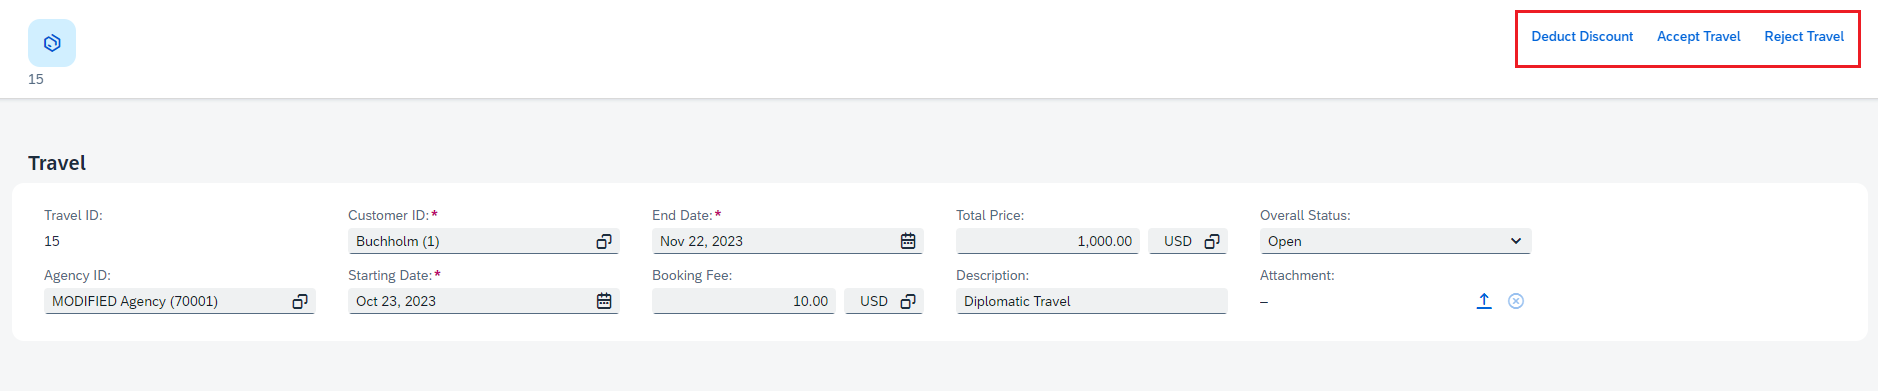Open currency value help for Booking Fee

(x=908, y=301)
